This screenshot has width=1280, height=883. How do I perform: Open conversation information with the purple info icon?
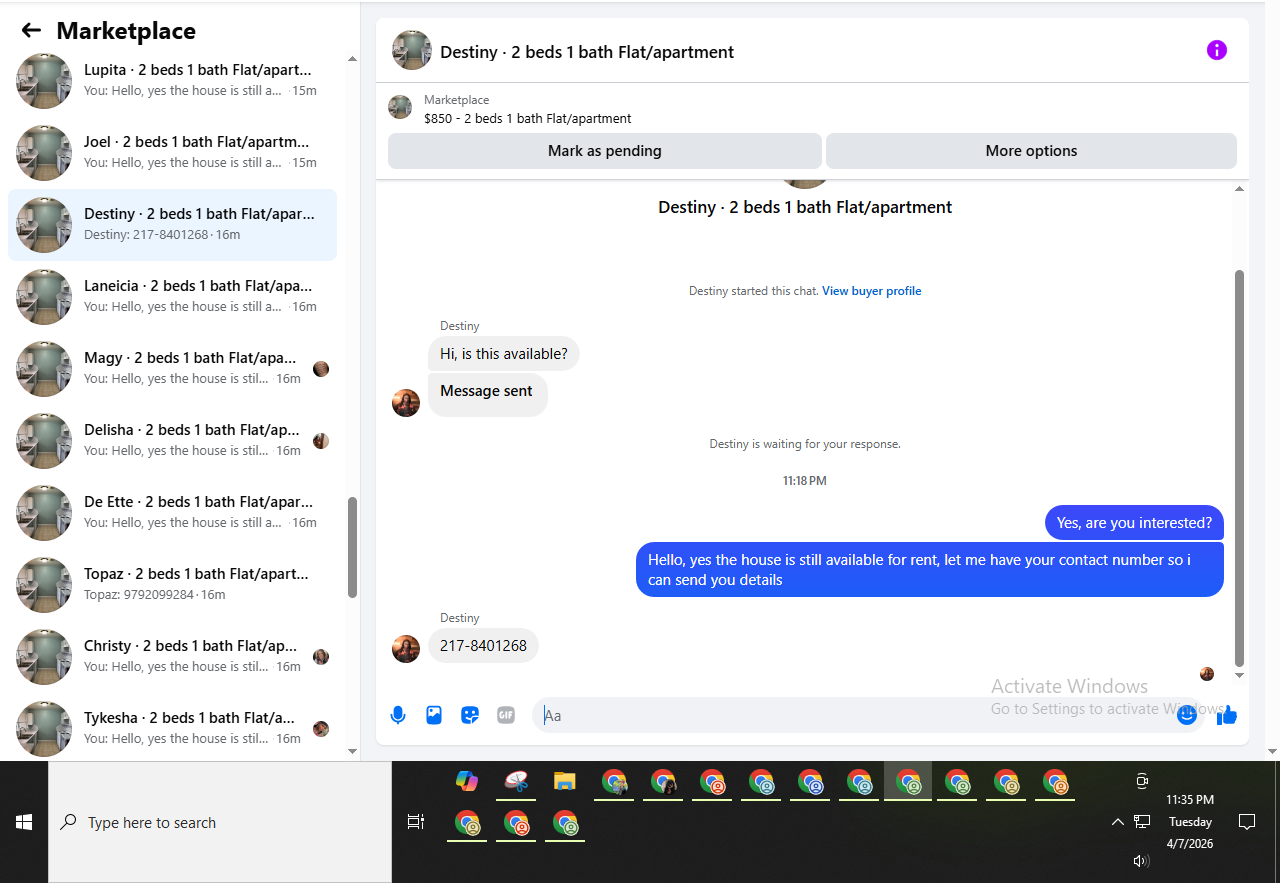[1217, 50]
